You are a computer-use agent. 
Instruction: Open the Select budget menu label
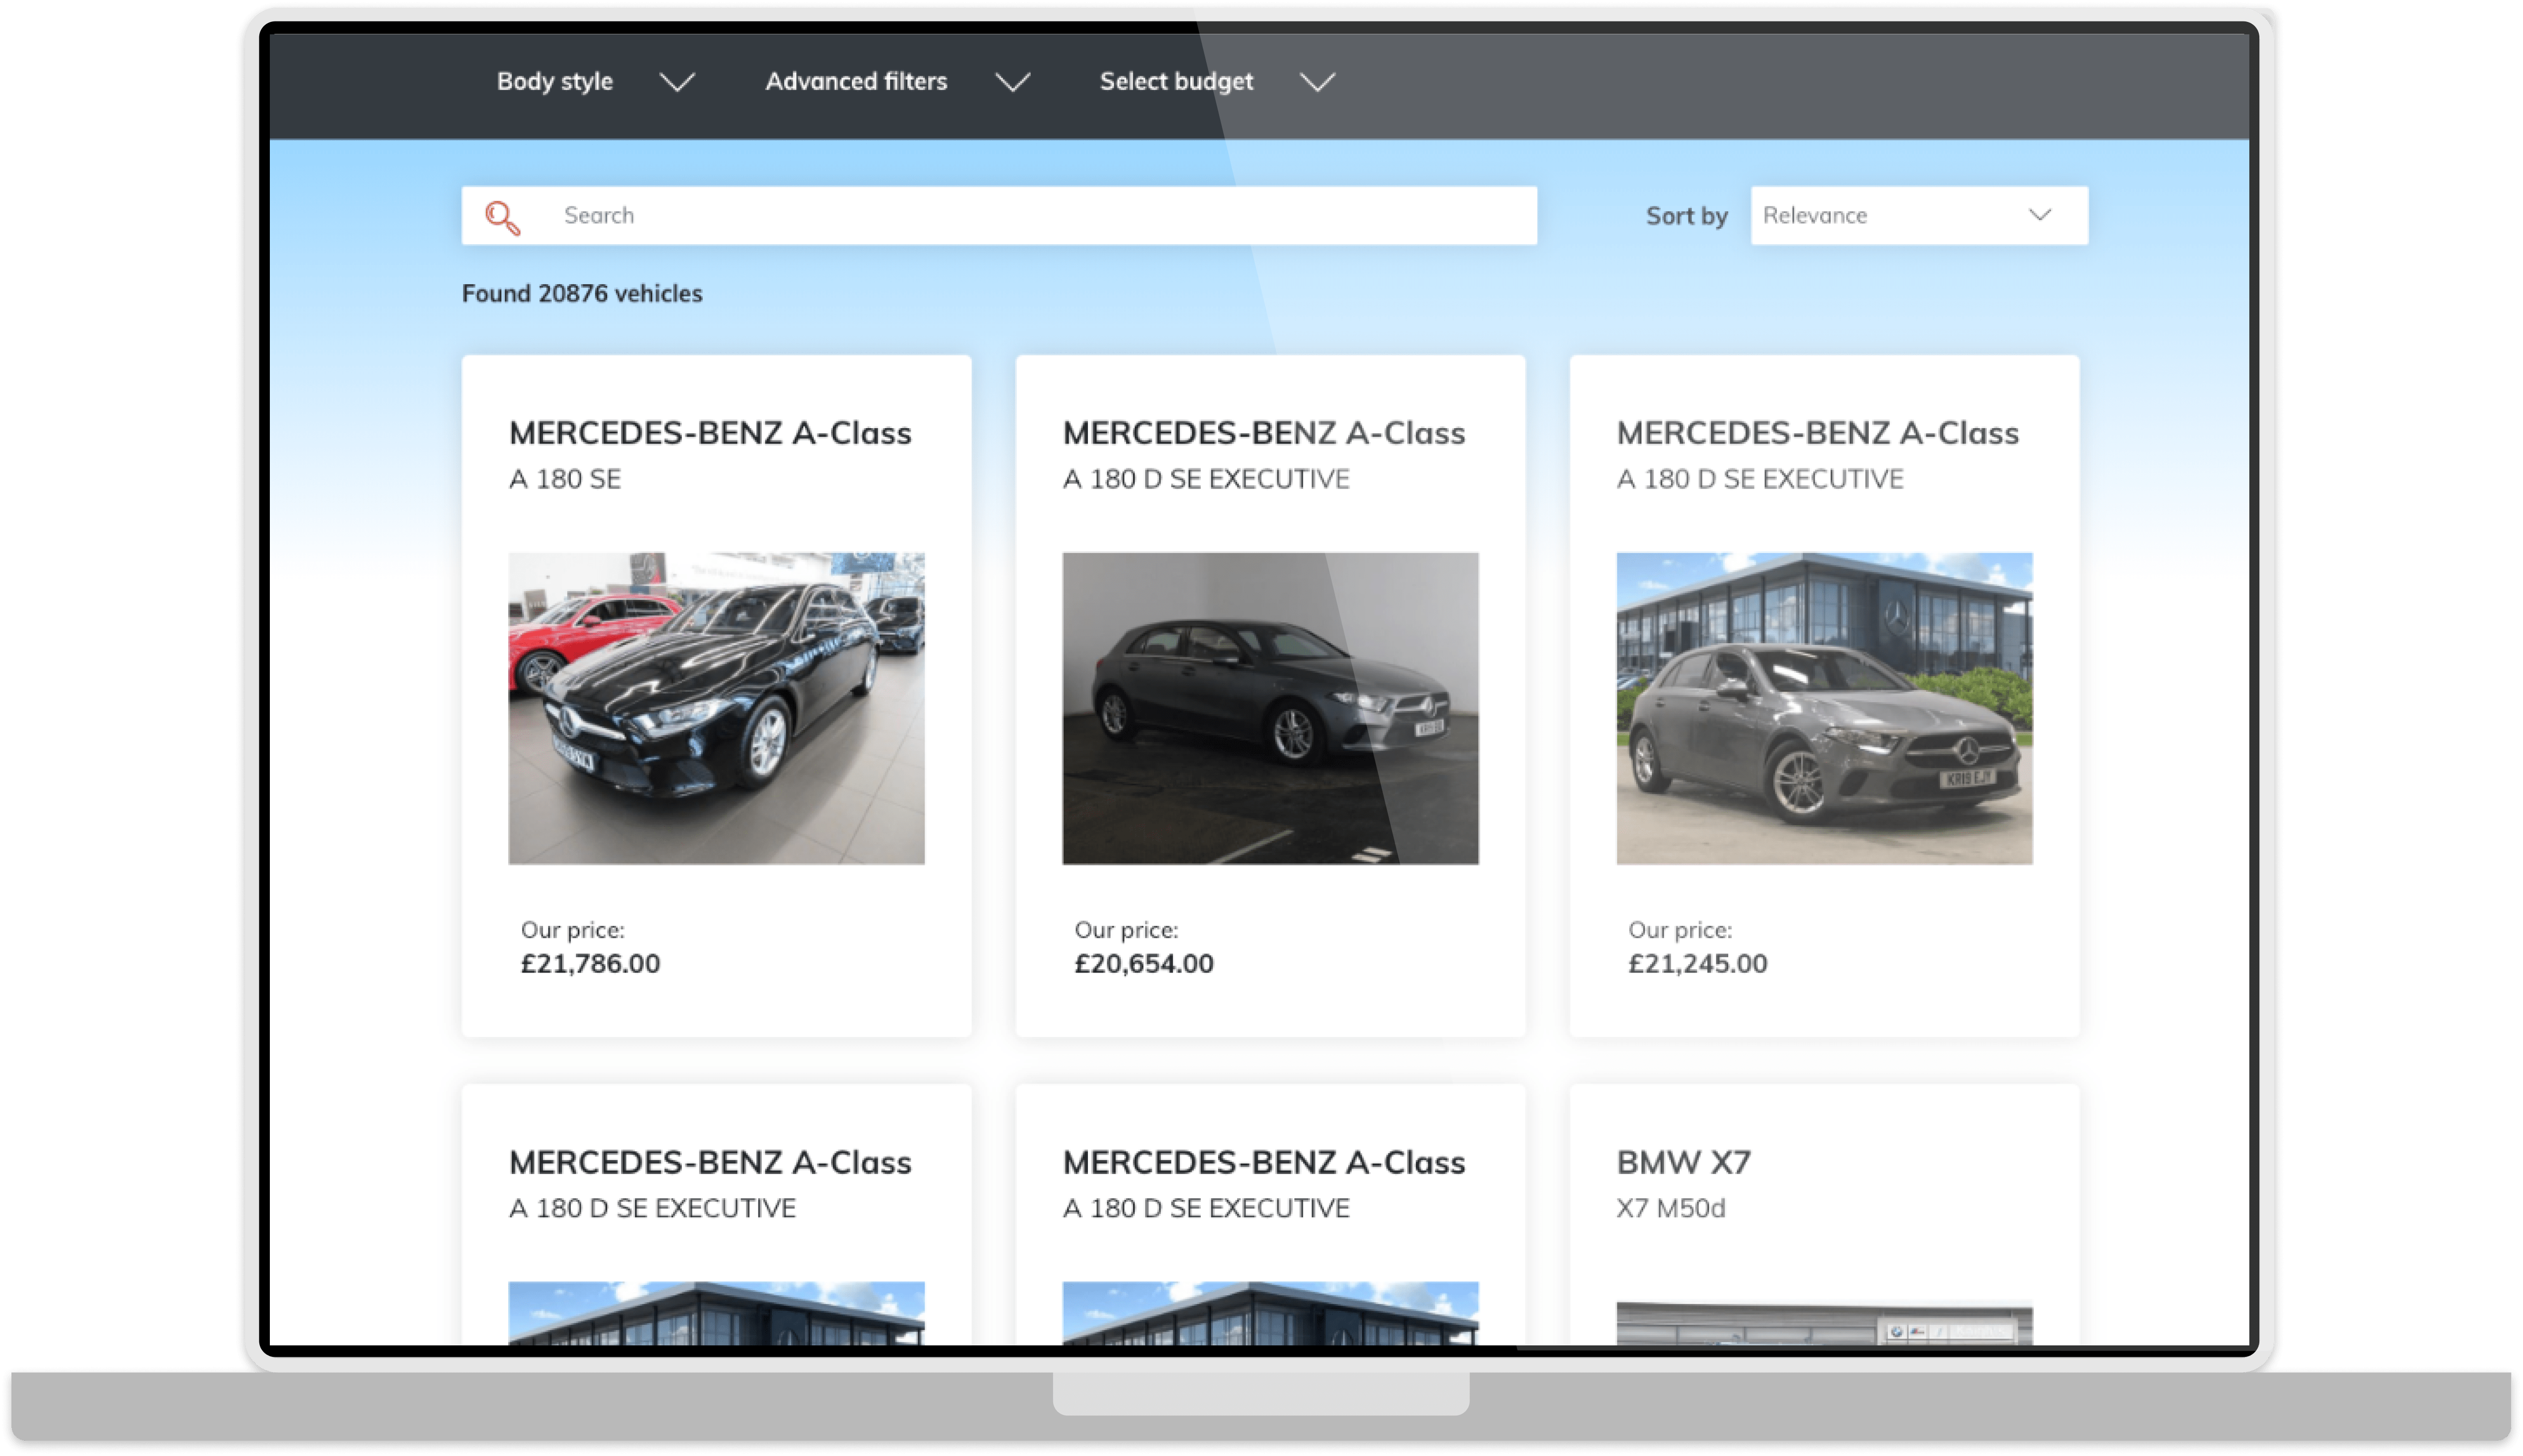click(1176, 81)
